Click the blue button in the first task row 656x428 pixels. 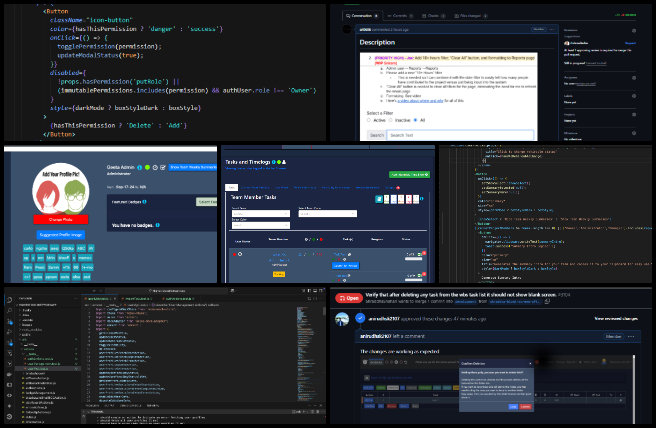[x=346, y=266]
